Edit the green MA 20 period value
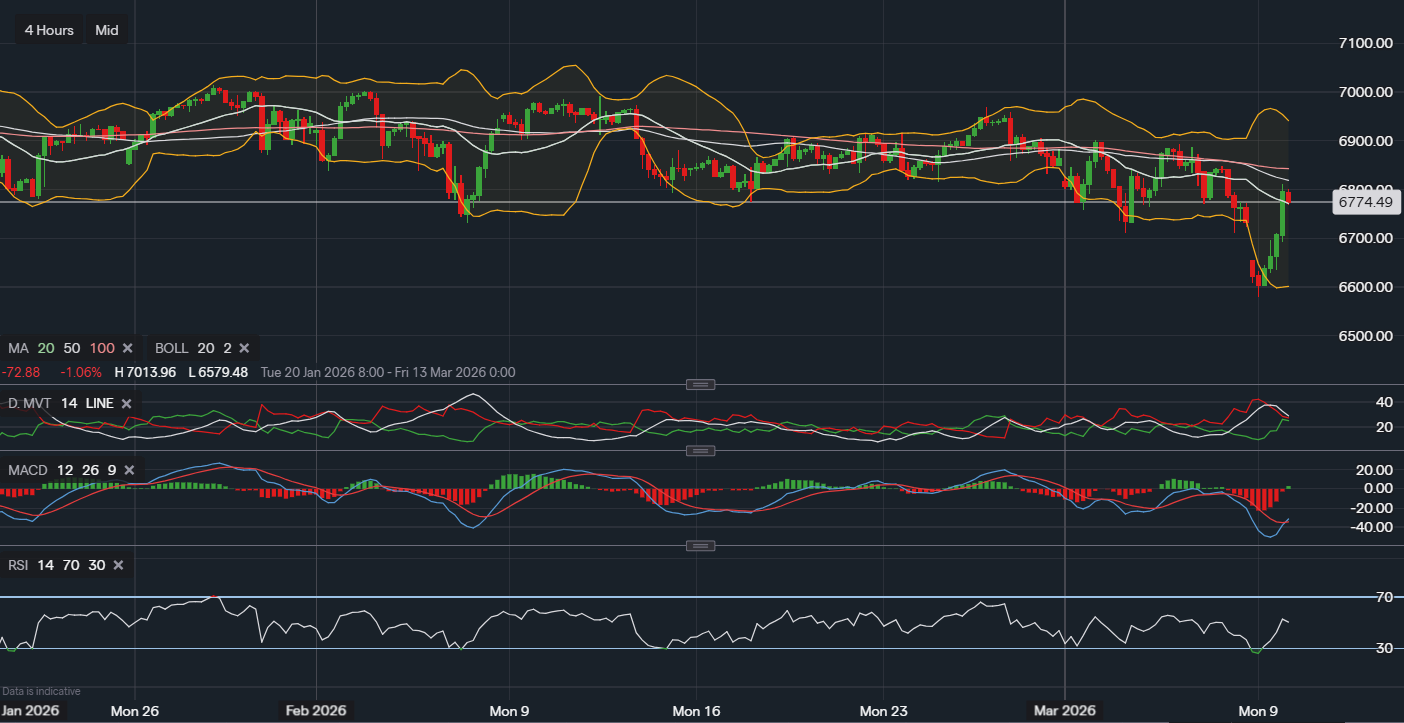This screenshot has height=723, width=1404. pyautogui.click(x=45, y=348)
